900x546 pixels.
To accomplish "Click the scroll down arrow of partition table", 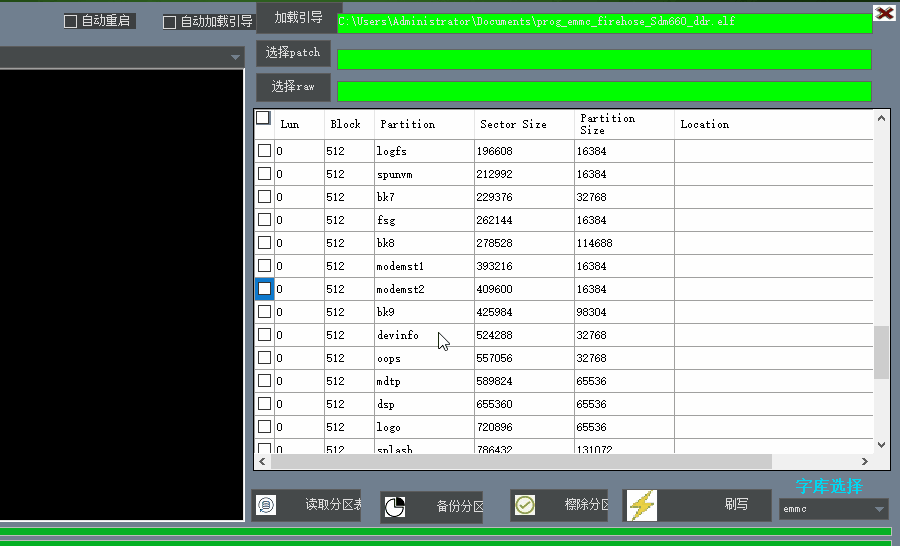I will point(881,445).
